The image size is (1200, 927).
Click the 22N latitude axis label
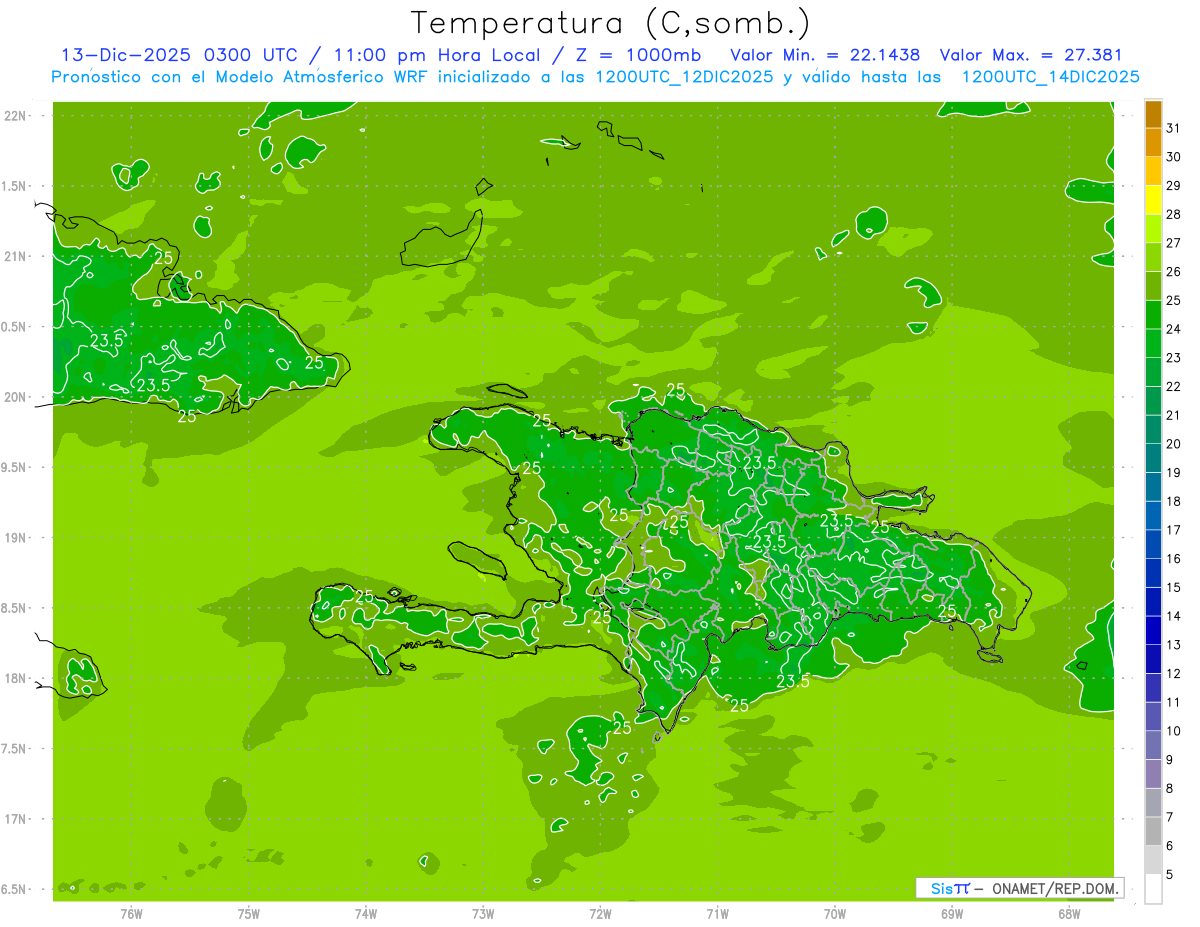coord(16,116)
